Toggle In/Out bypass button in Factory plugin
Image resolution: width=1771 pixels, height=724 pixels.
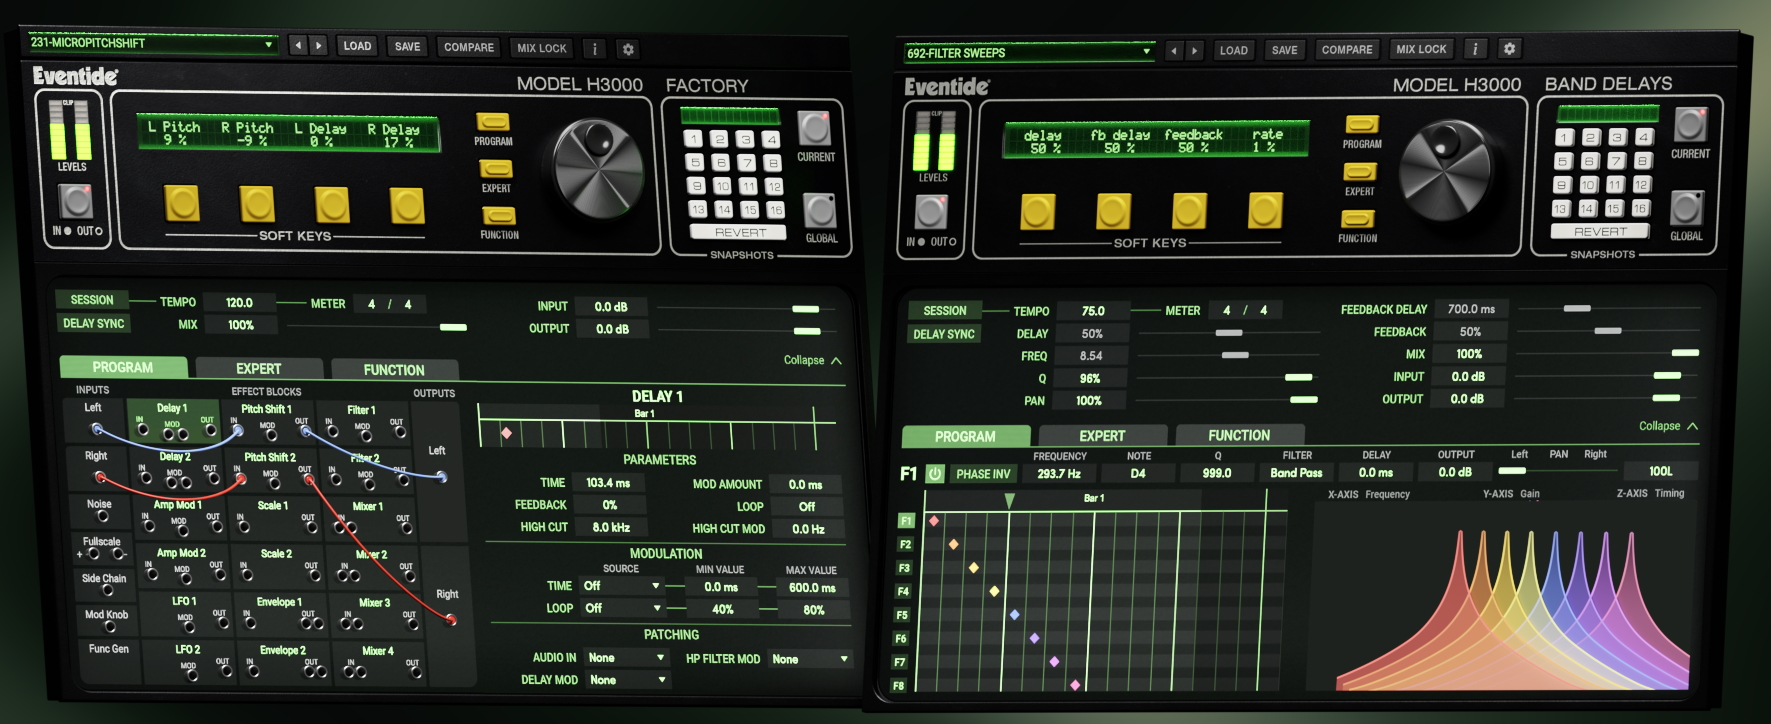click(76, 202)
